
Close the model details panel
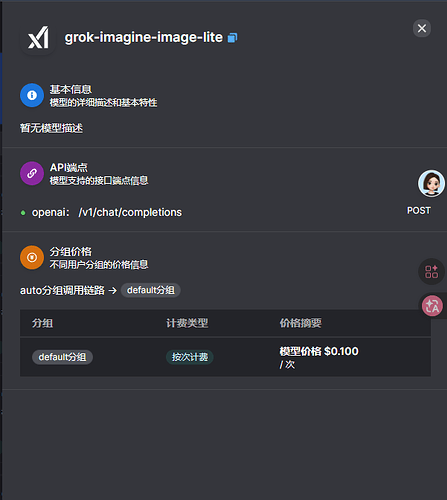[x=422, y=28]
